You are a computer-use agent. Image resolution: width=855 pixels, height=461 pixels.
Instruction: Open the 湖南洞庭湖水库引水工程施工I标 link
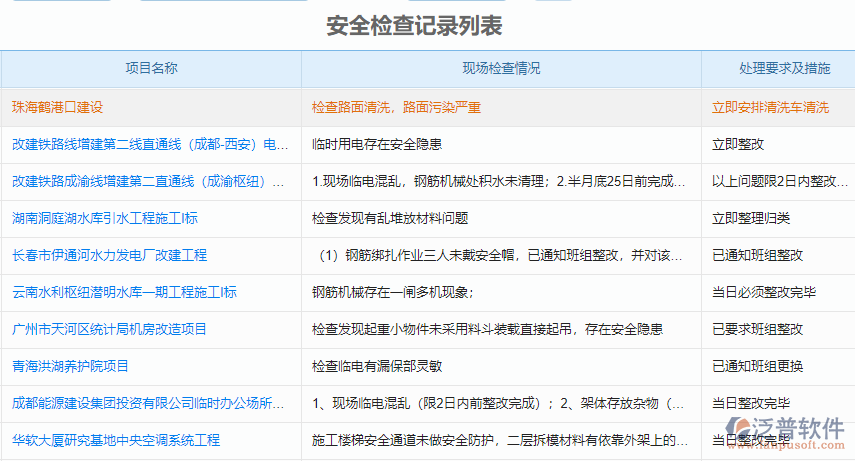pos(105,218)
